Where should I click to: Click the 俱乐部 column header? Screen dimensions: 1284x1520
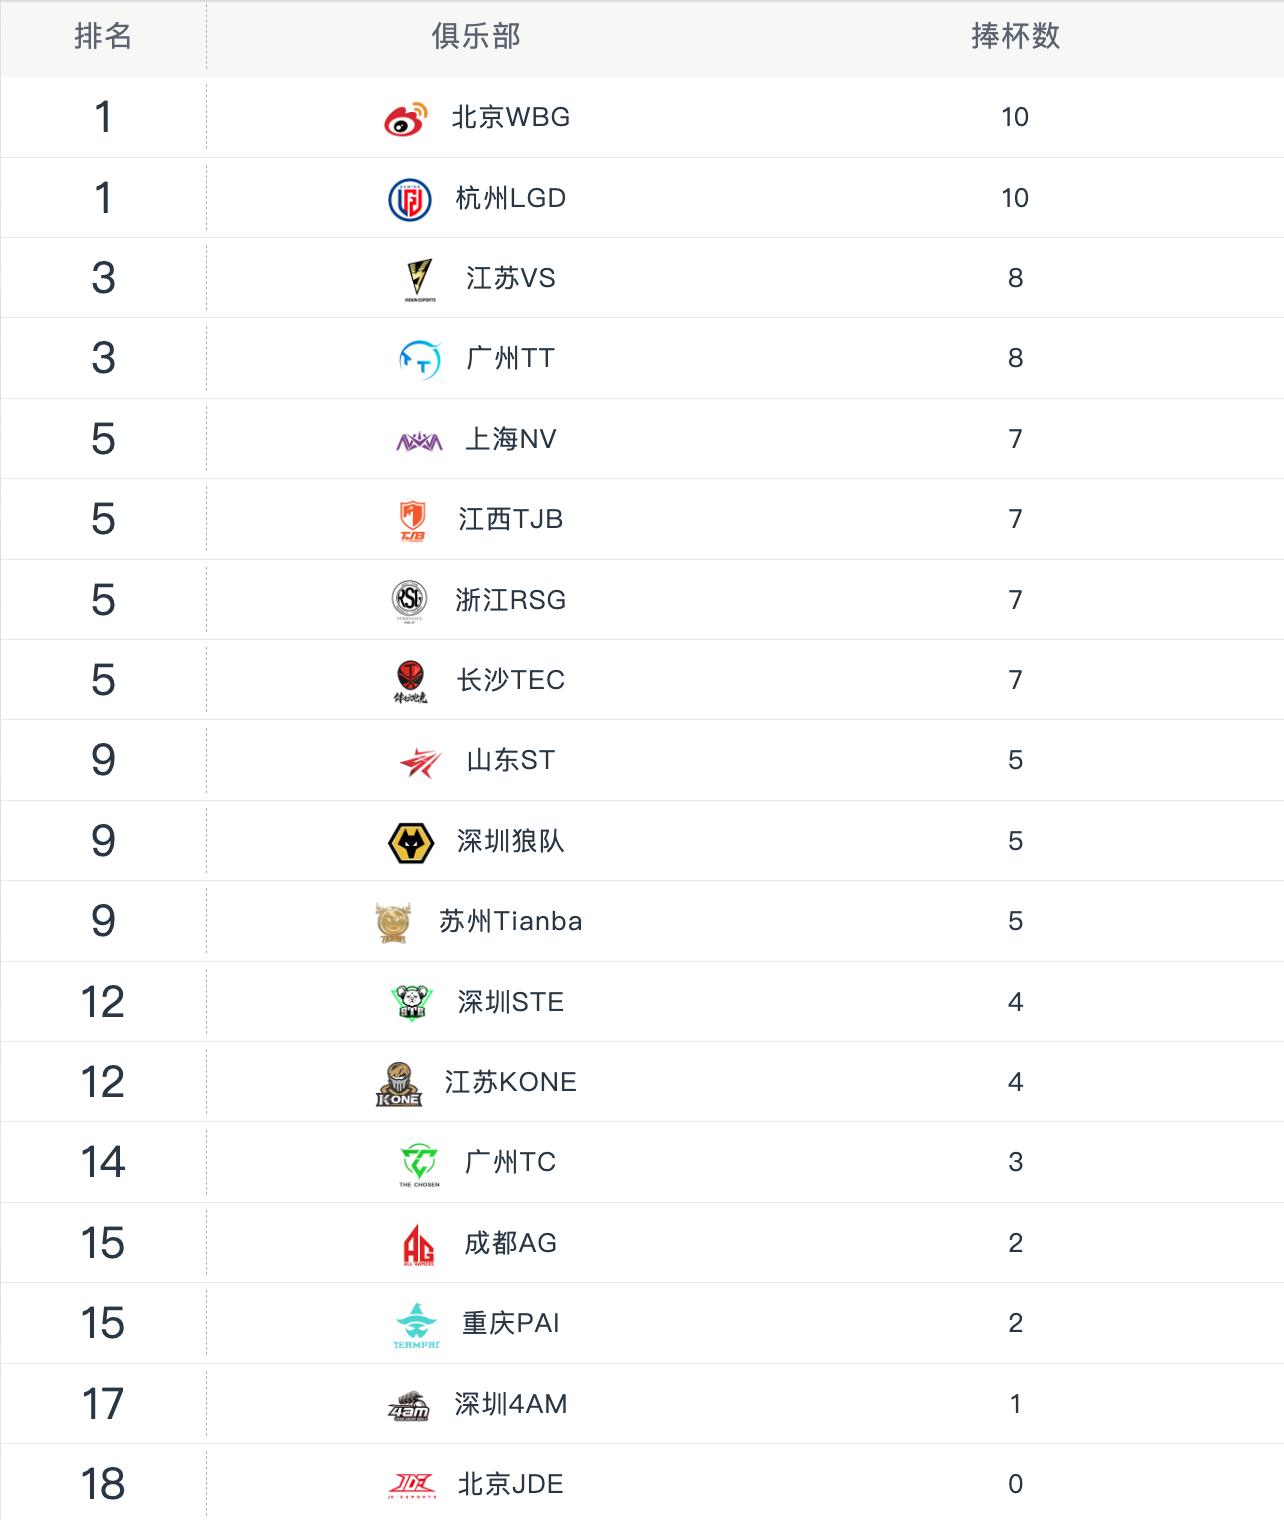click(x=476, y=37)
